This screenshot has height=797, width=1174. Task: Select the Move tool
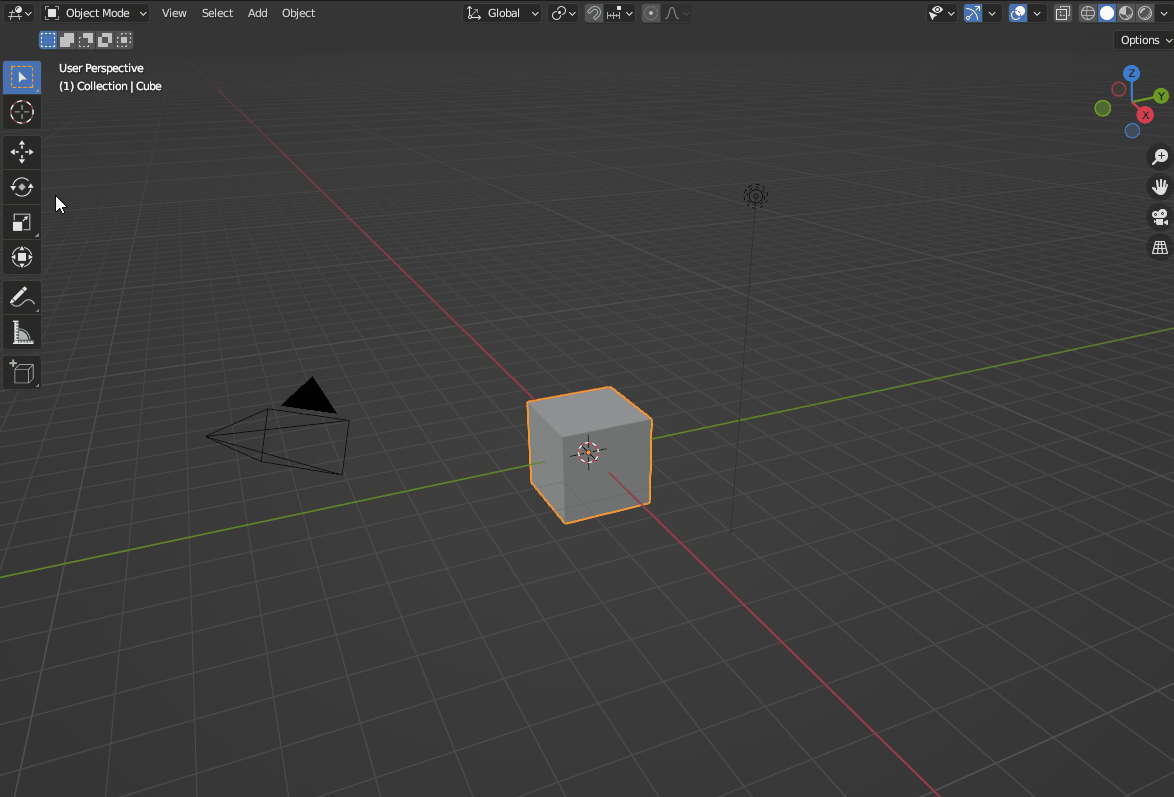click(x=22, y=152)
